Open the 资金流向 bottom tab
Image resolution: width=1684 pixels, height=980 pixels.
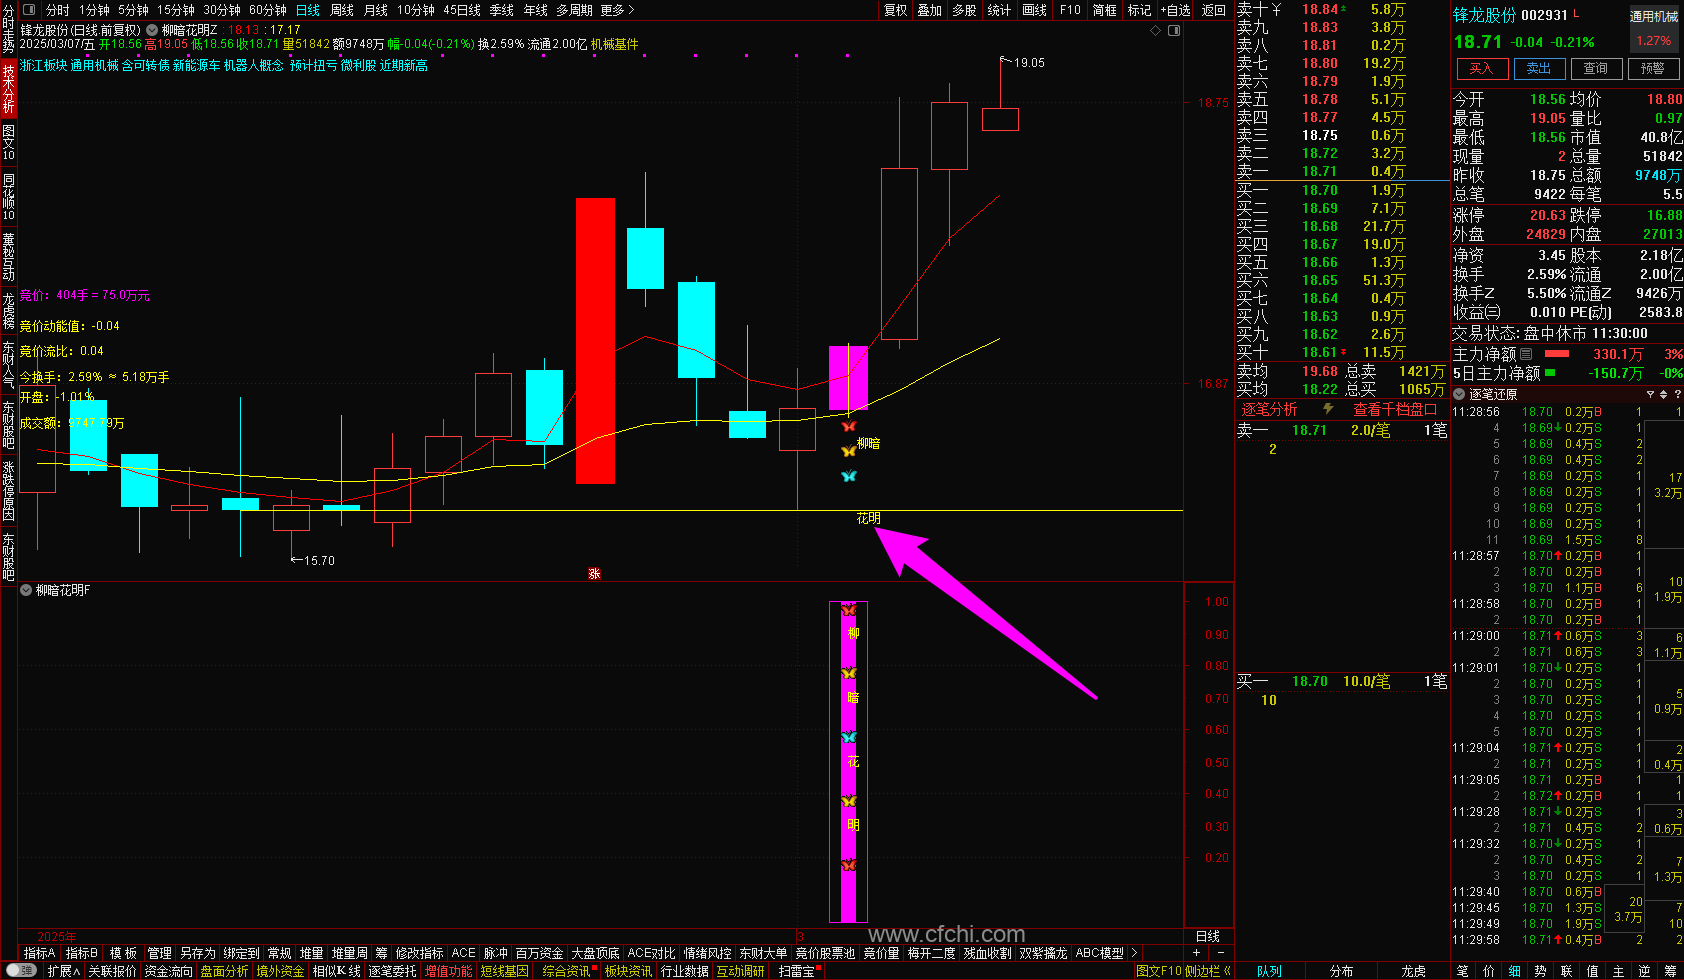pyautogui.click(x=168, y=971)
